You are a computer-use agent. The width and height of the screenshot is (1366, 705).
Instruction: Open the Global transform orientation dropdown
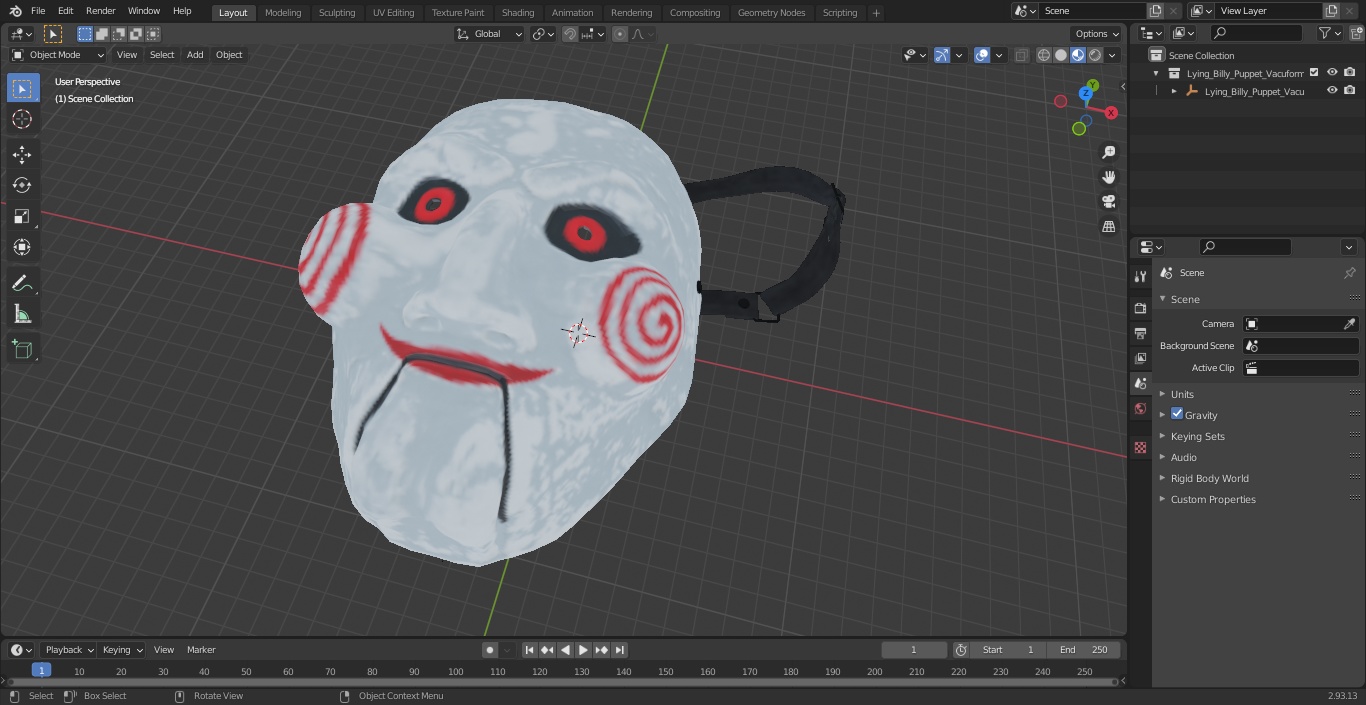pyautogui.click(x=489, y=34)
